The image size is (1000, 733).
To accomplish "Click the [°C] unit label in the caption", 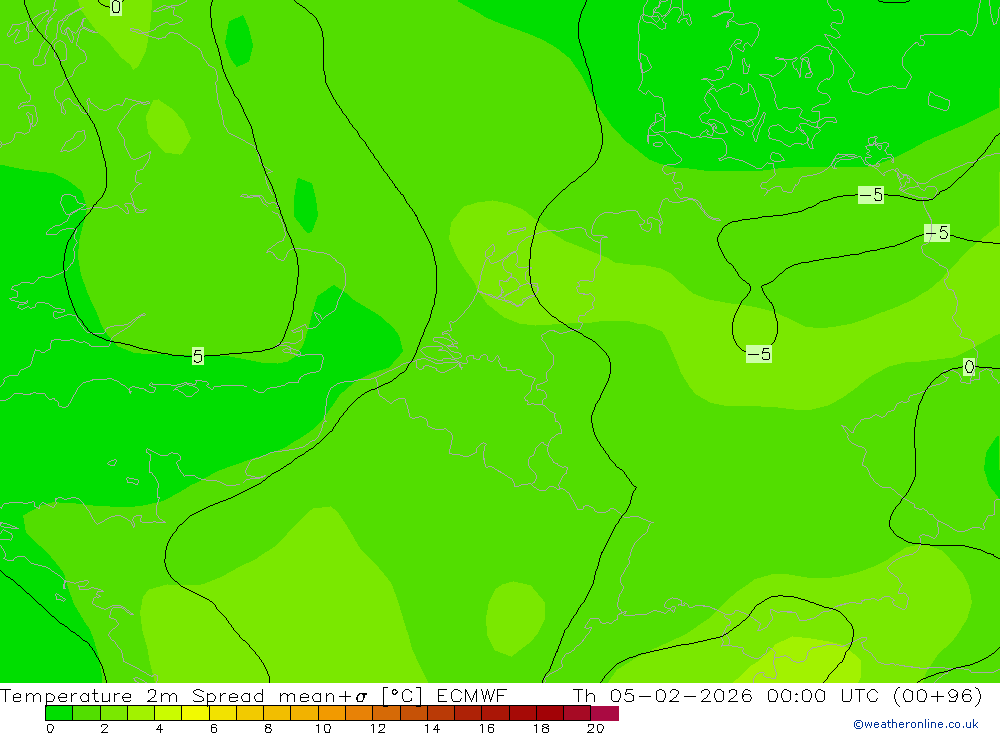I will tap(402, 695).
